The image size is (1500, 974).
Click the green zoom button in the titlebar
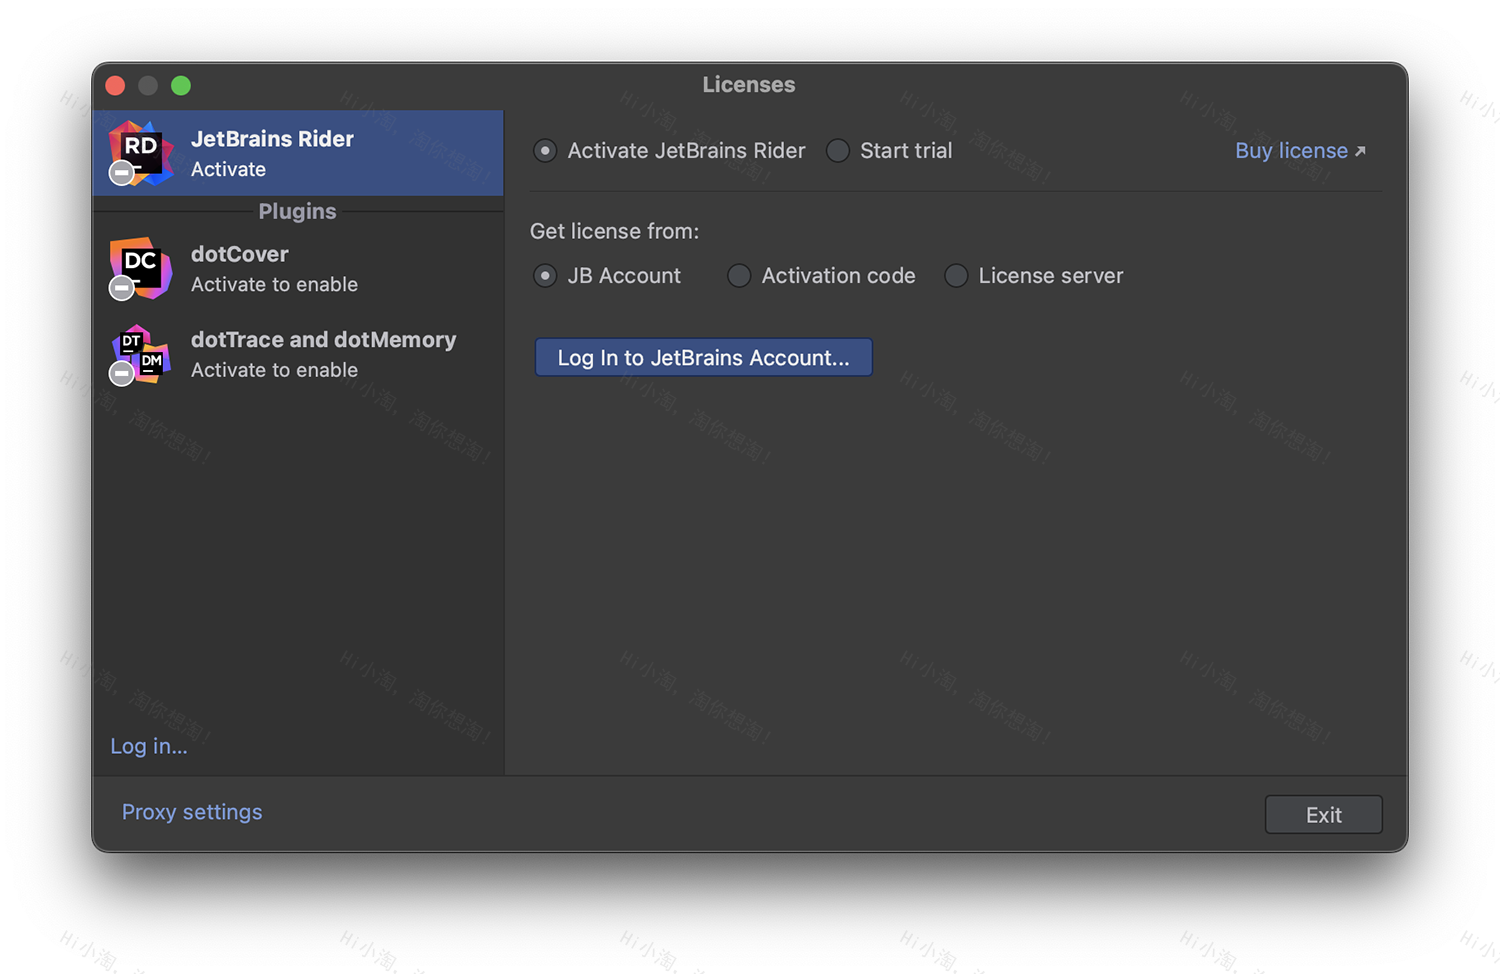coord(181,85)
